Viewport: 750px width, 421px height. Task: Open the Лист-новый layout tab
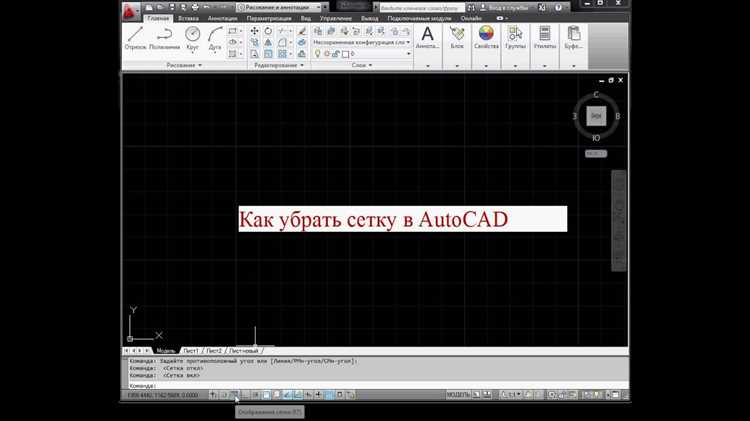pos(243,351)
